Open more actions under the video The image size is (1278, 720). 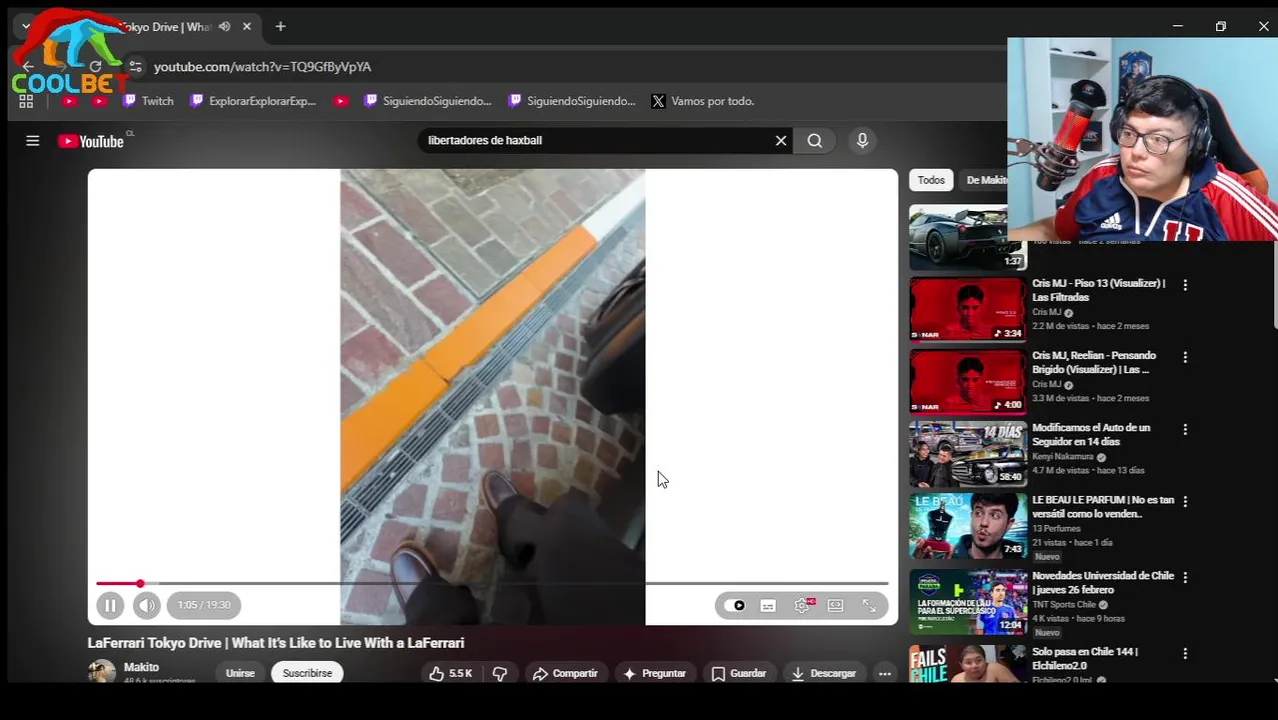[885, 673]
